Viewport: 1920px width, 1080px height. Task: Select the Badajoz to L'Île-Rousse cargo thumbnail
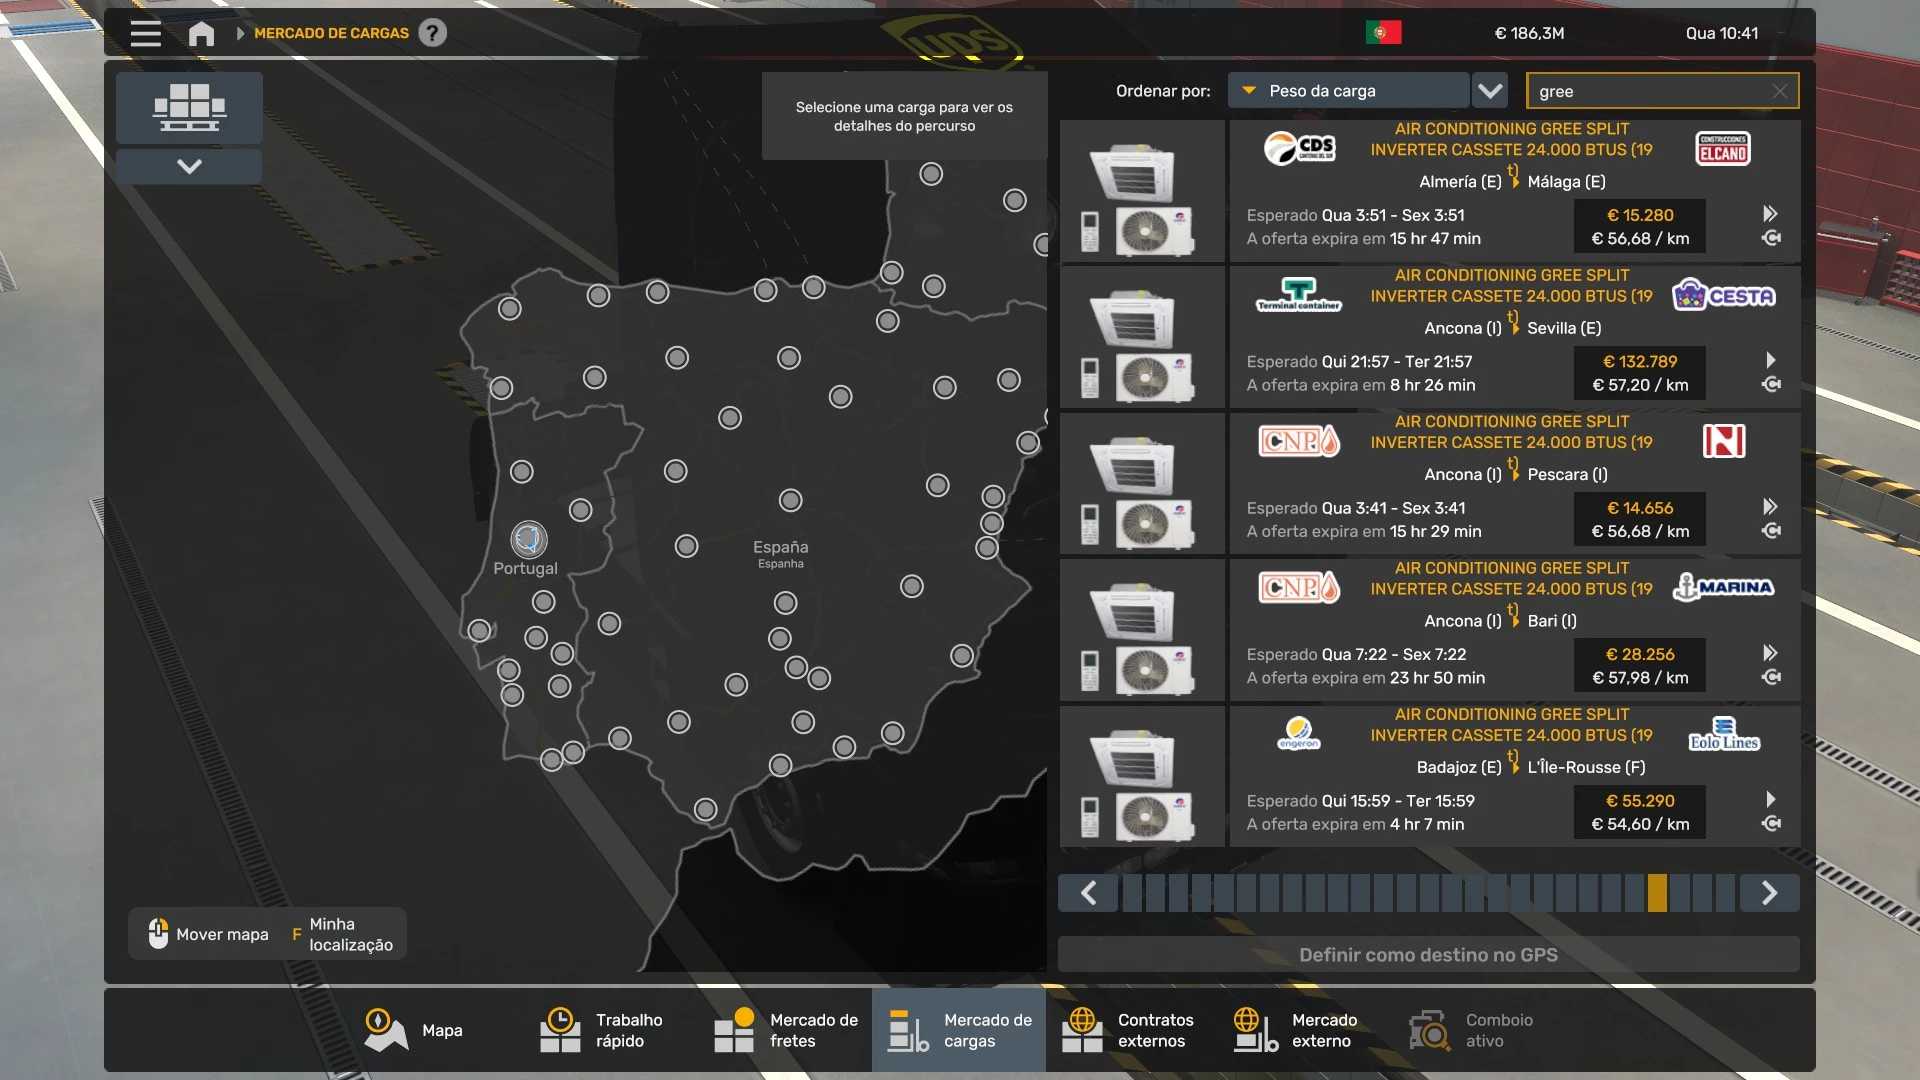[1142, 777]
